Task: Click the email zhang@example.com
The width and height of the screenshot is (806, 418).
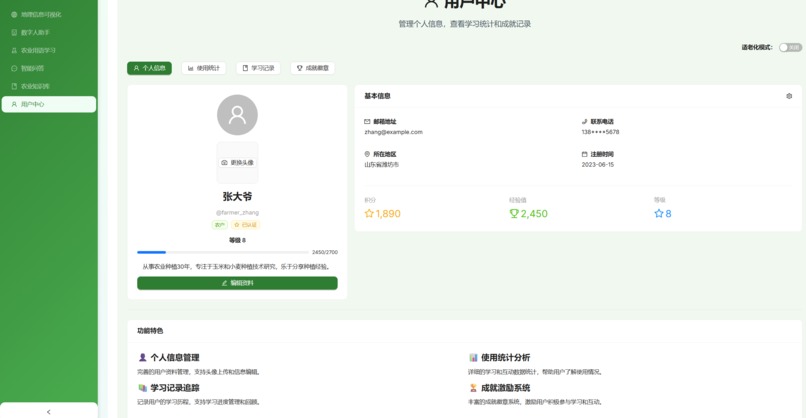Action: pyautogui.click(x=394, y=132)
